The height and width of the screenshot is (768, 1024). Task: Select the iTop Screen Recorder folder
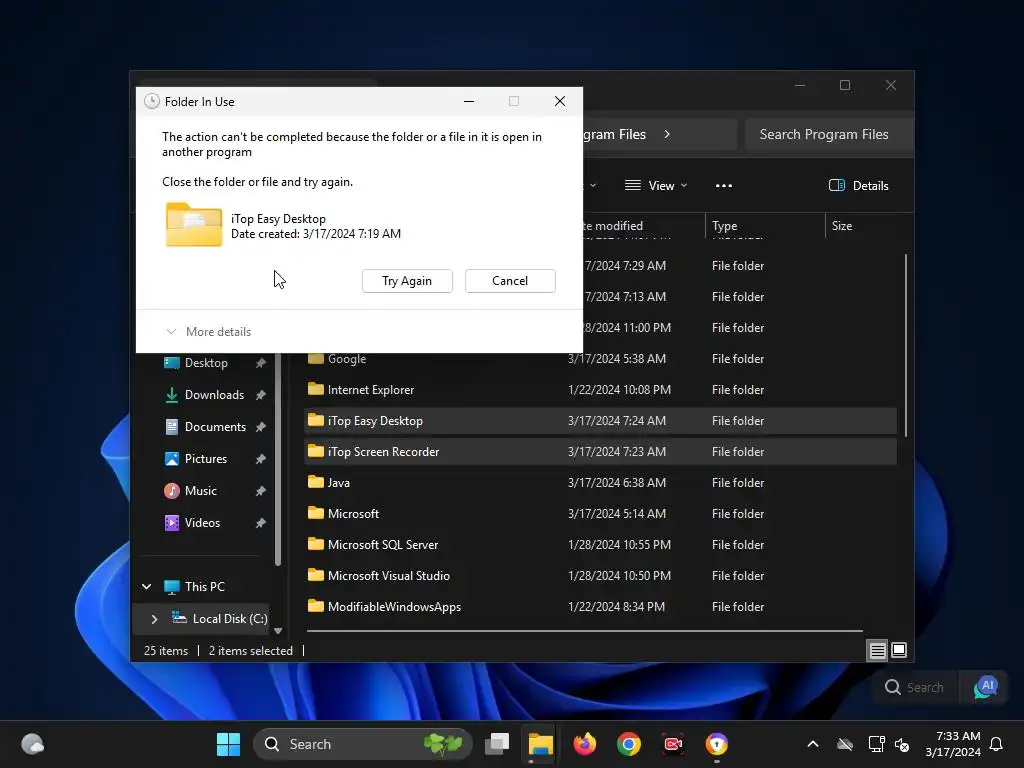click(600, 452)
